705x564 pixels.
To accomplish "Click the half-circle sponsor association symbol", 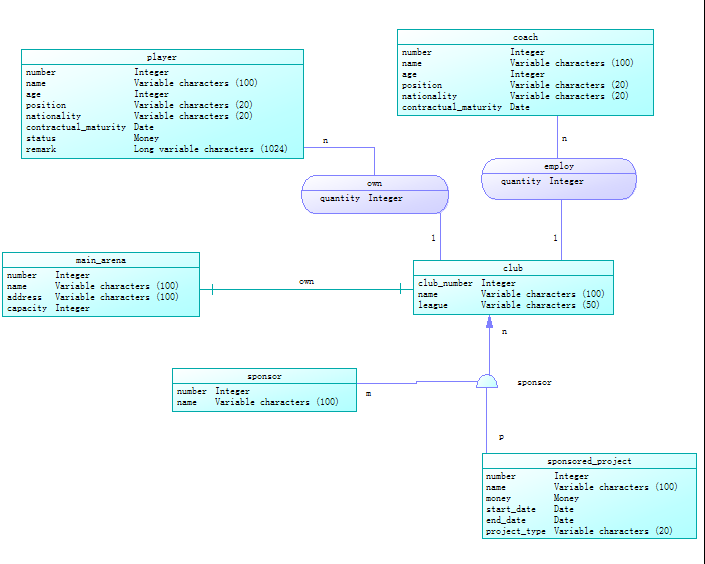I will point(487,381).
